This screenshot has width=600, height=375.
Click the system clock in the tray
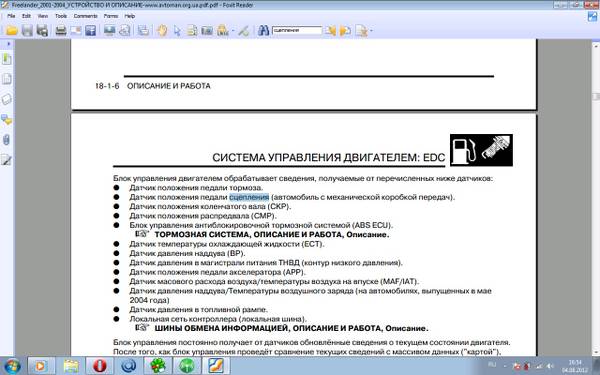pos(575,366)
